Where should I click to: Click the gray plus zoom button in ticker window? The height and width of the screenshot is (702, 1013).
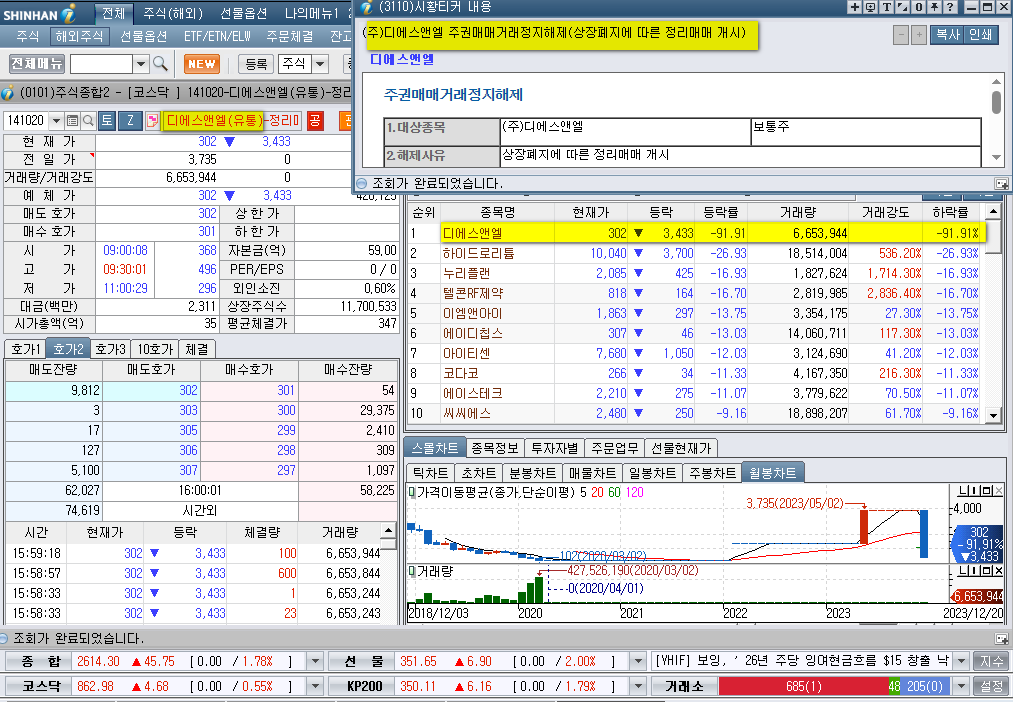919,35
